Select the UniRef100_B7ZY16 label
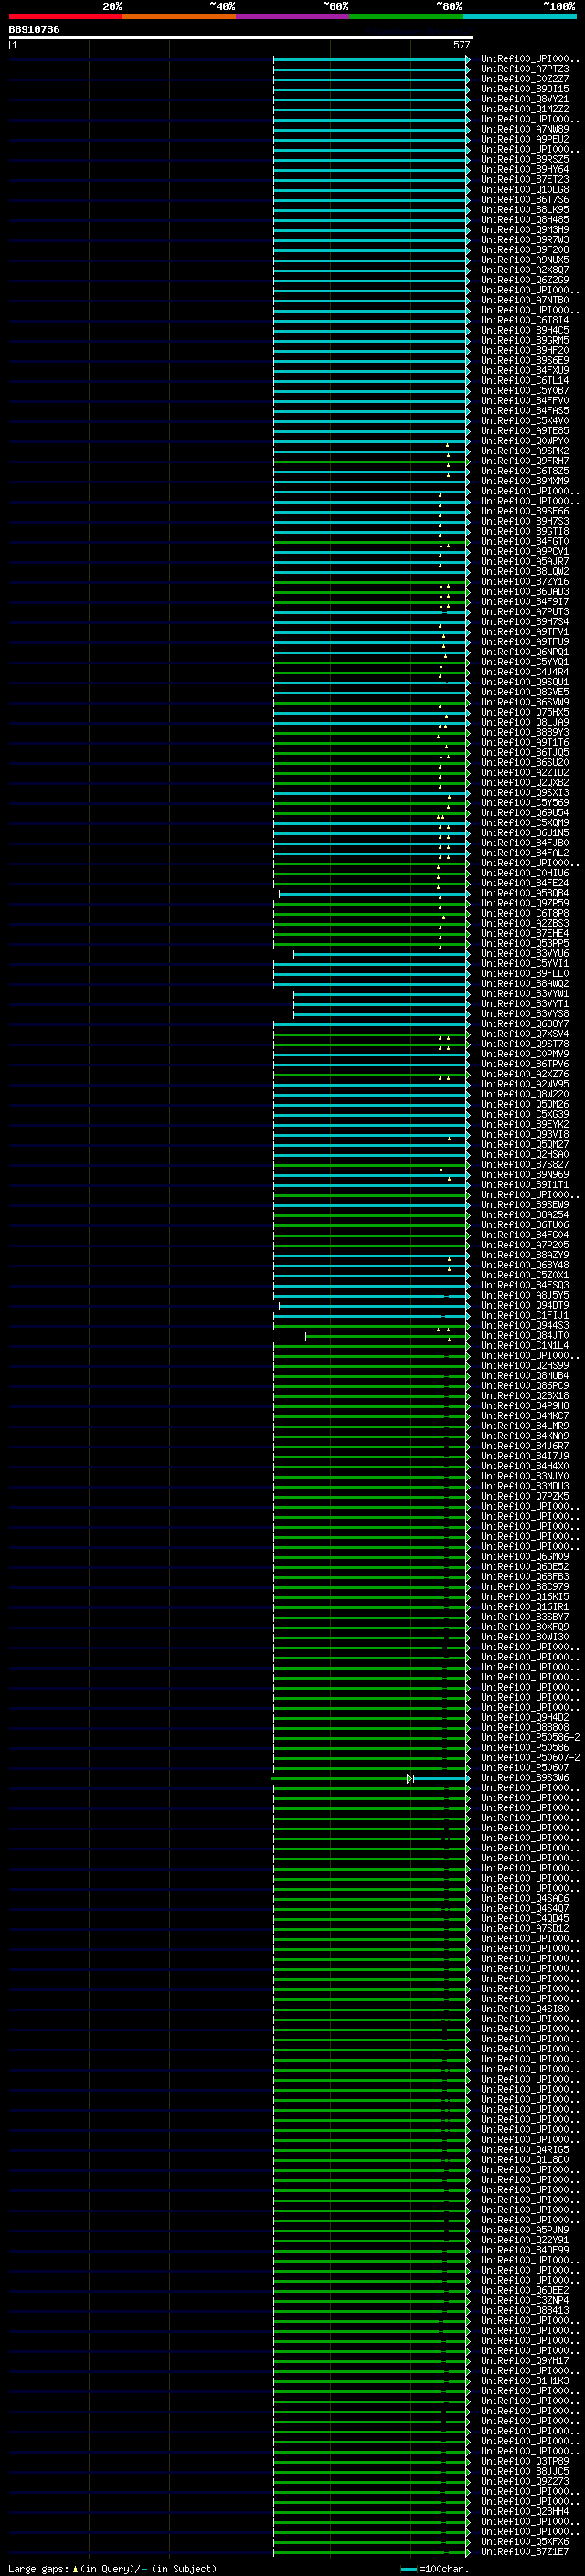Screen dimensions: 585x2576 point(524,581)
